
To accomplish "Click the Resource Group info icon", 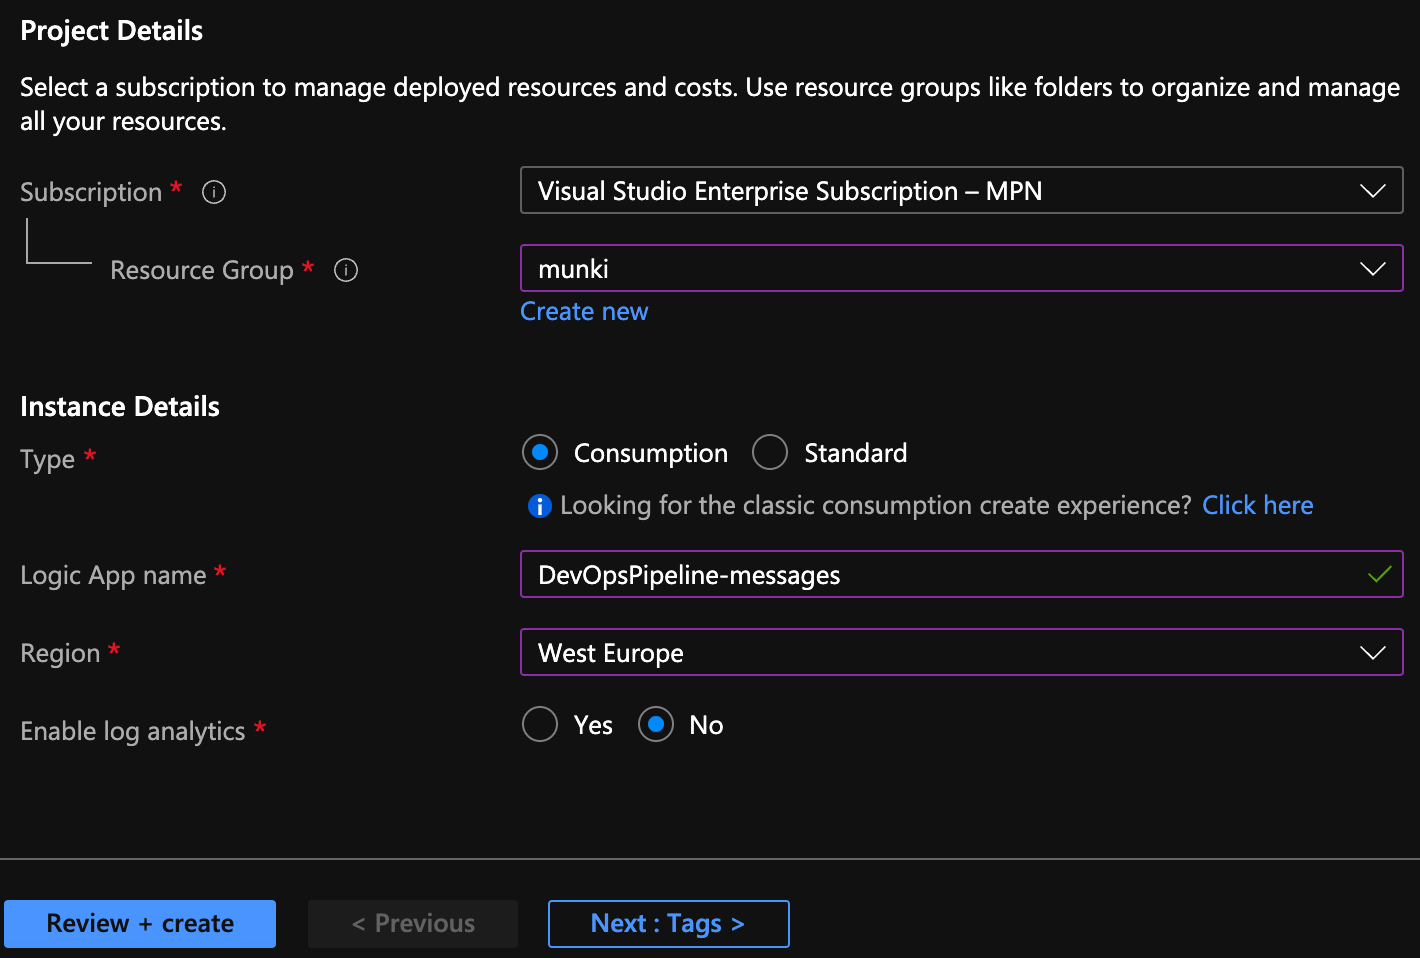I will 346,270.
